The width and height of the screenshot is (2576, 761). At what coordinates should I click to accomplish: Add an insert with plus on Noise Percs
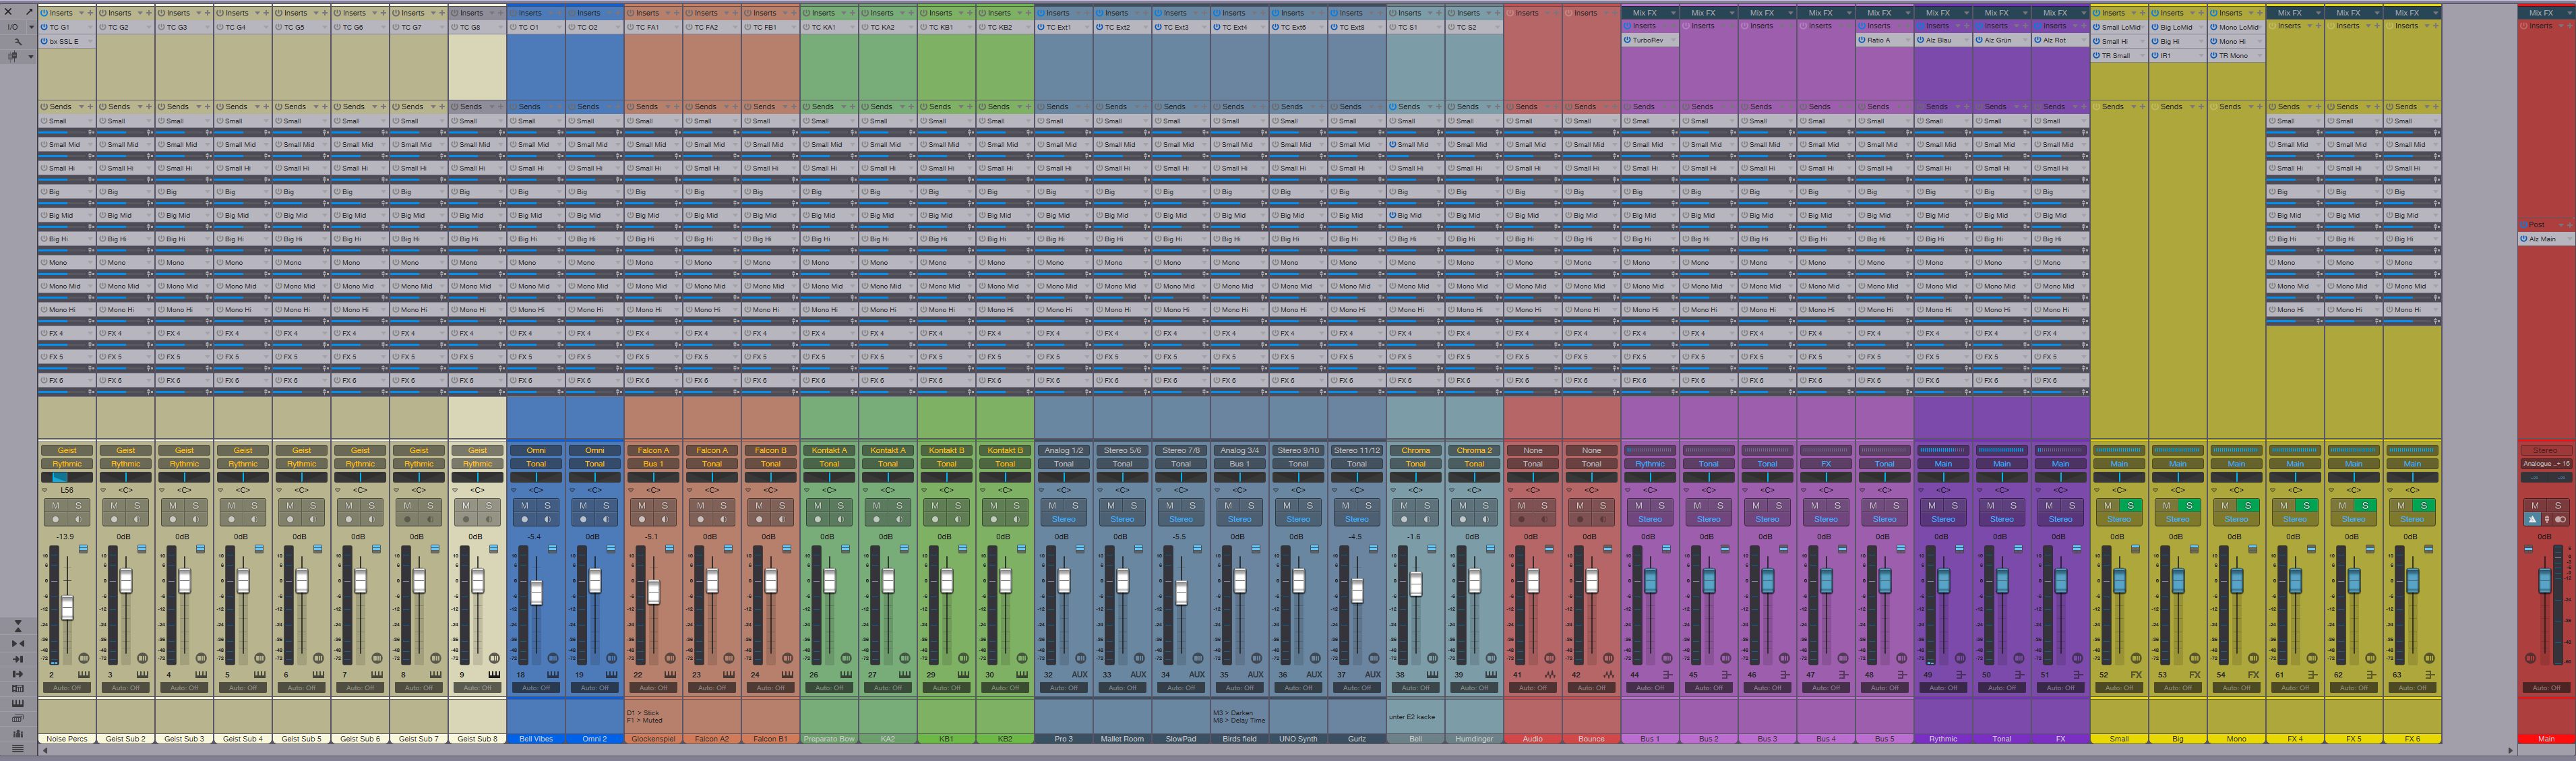90,13
